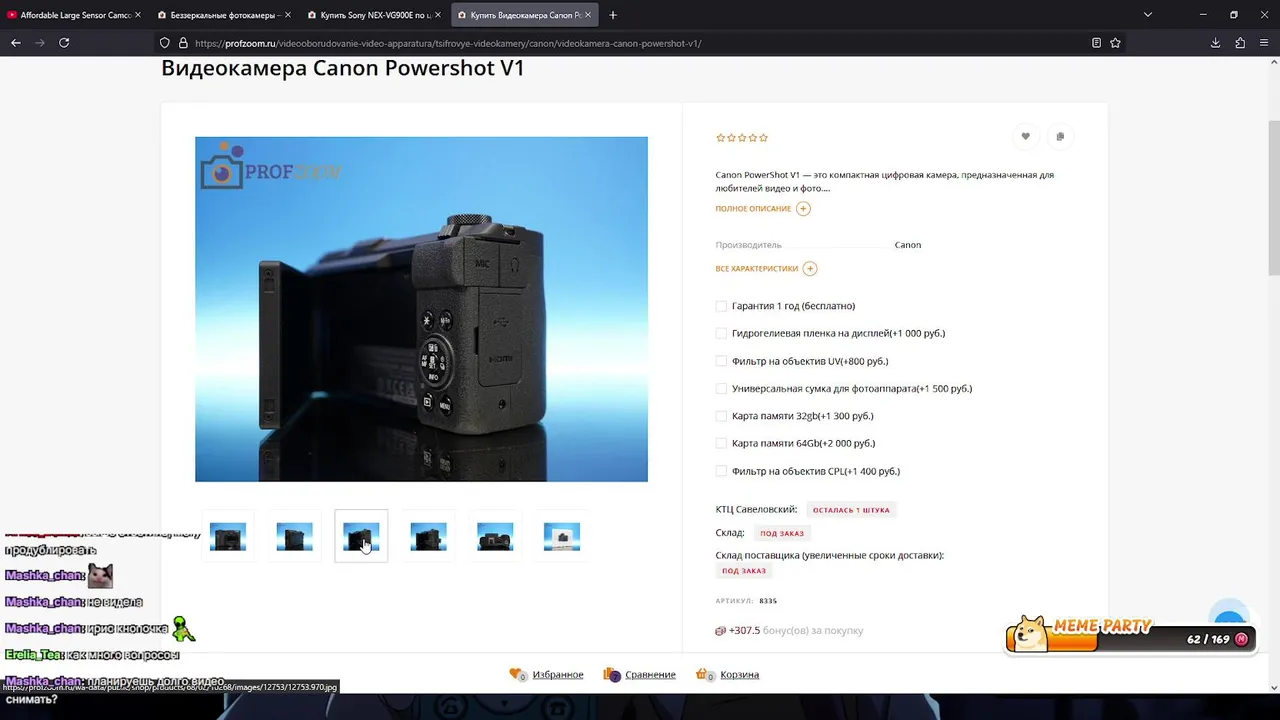Enable Фильтр на объектив UV option

721,361
